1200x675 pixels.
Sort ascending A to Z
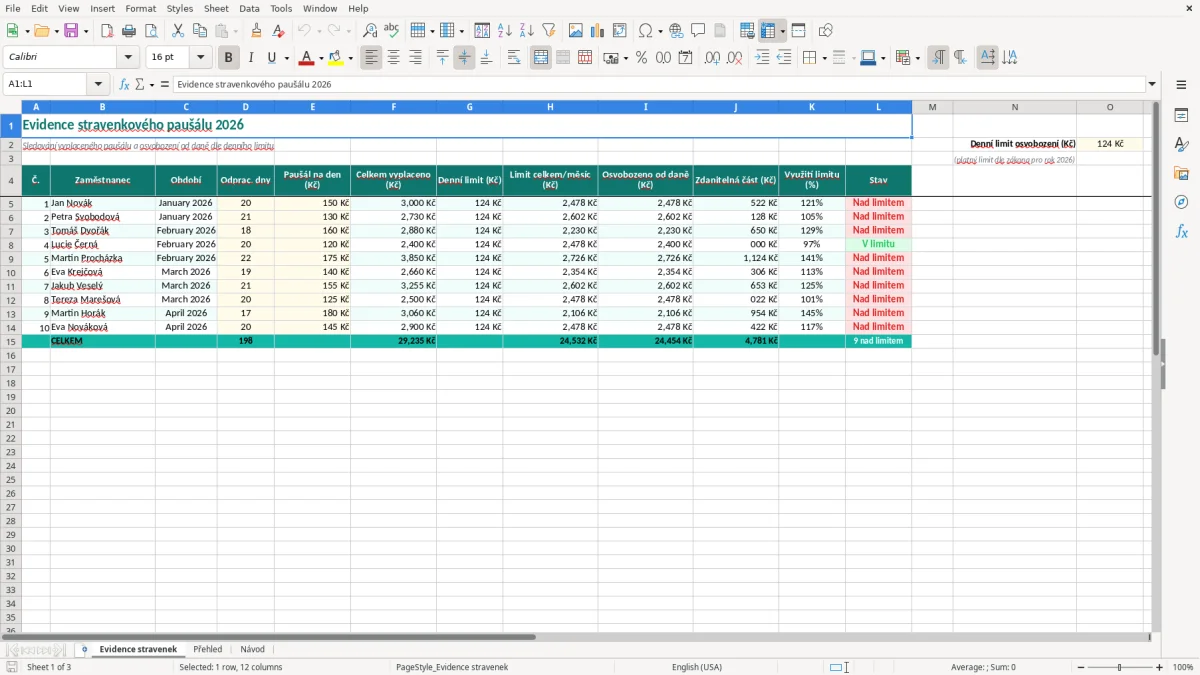coord(505,31)
